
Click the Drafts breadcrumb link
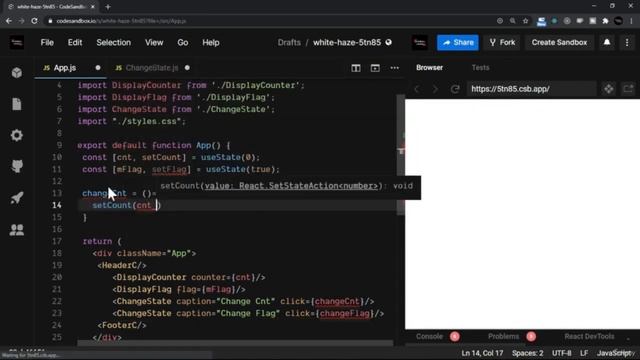[x=289, y=42]
